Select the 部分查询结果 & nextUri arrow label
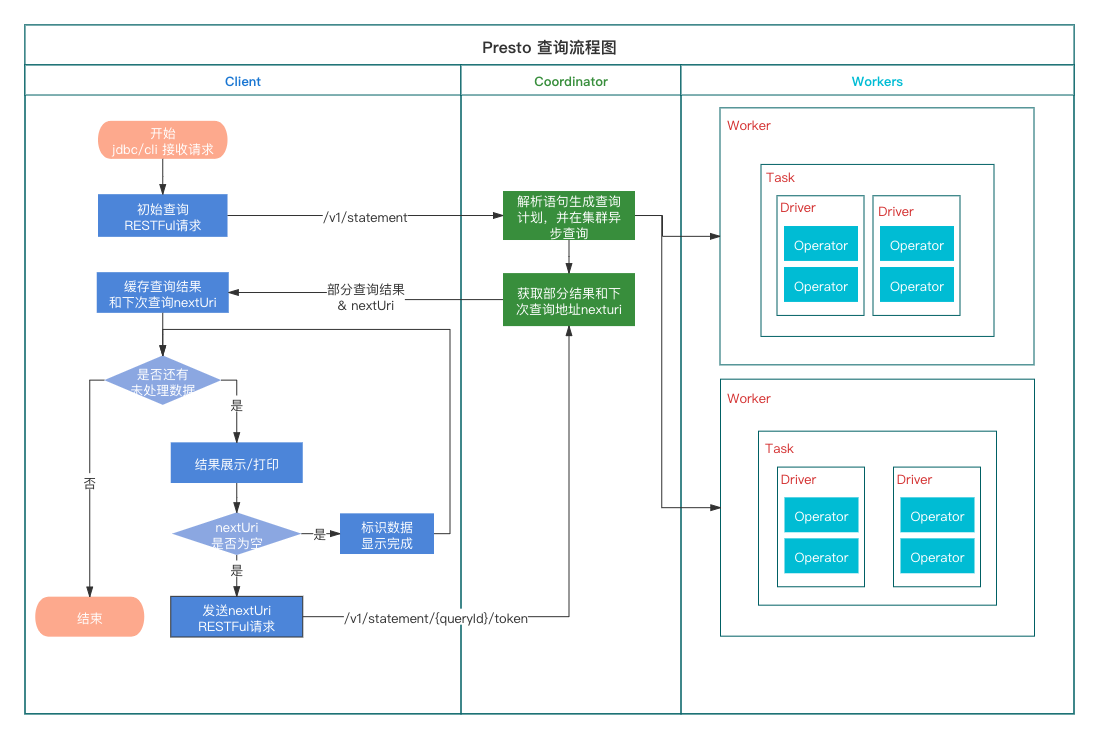This screenshot has height=739, width=1099. pyautogui.click(x=365, y=297)
